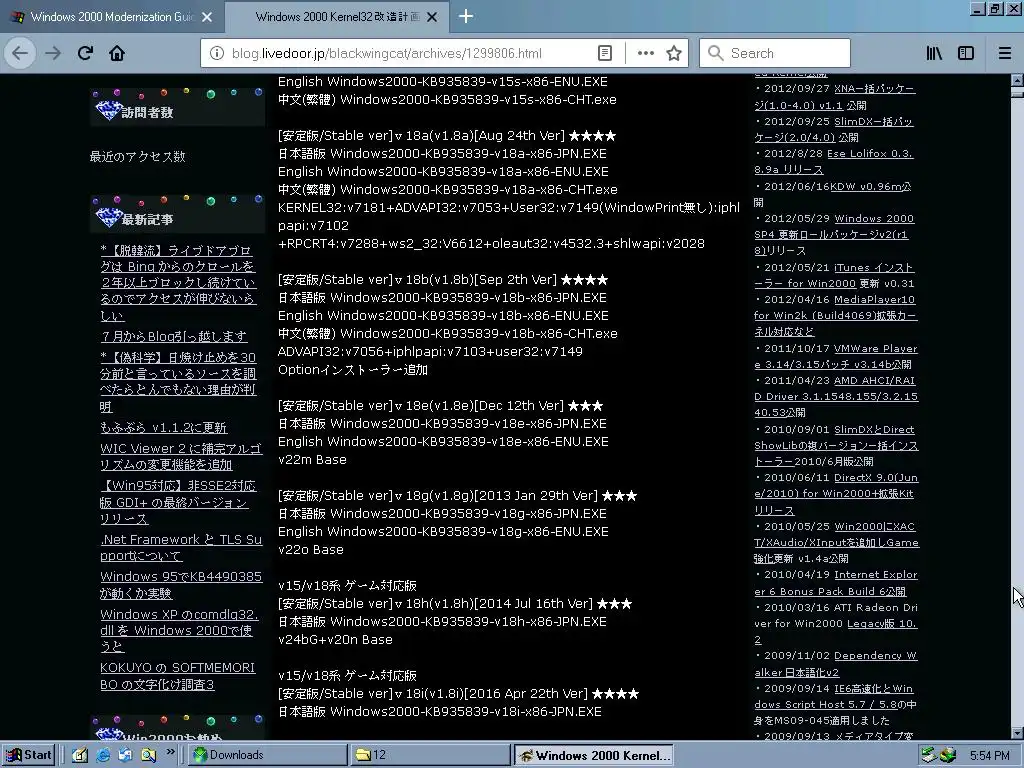Close the Windows 2000 Modernization Guide tab

[x=207, y=17]
